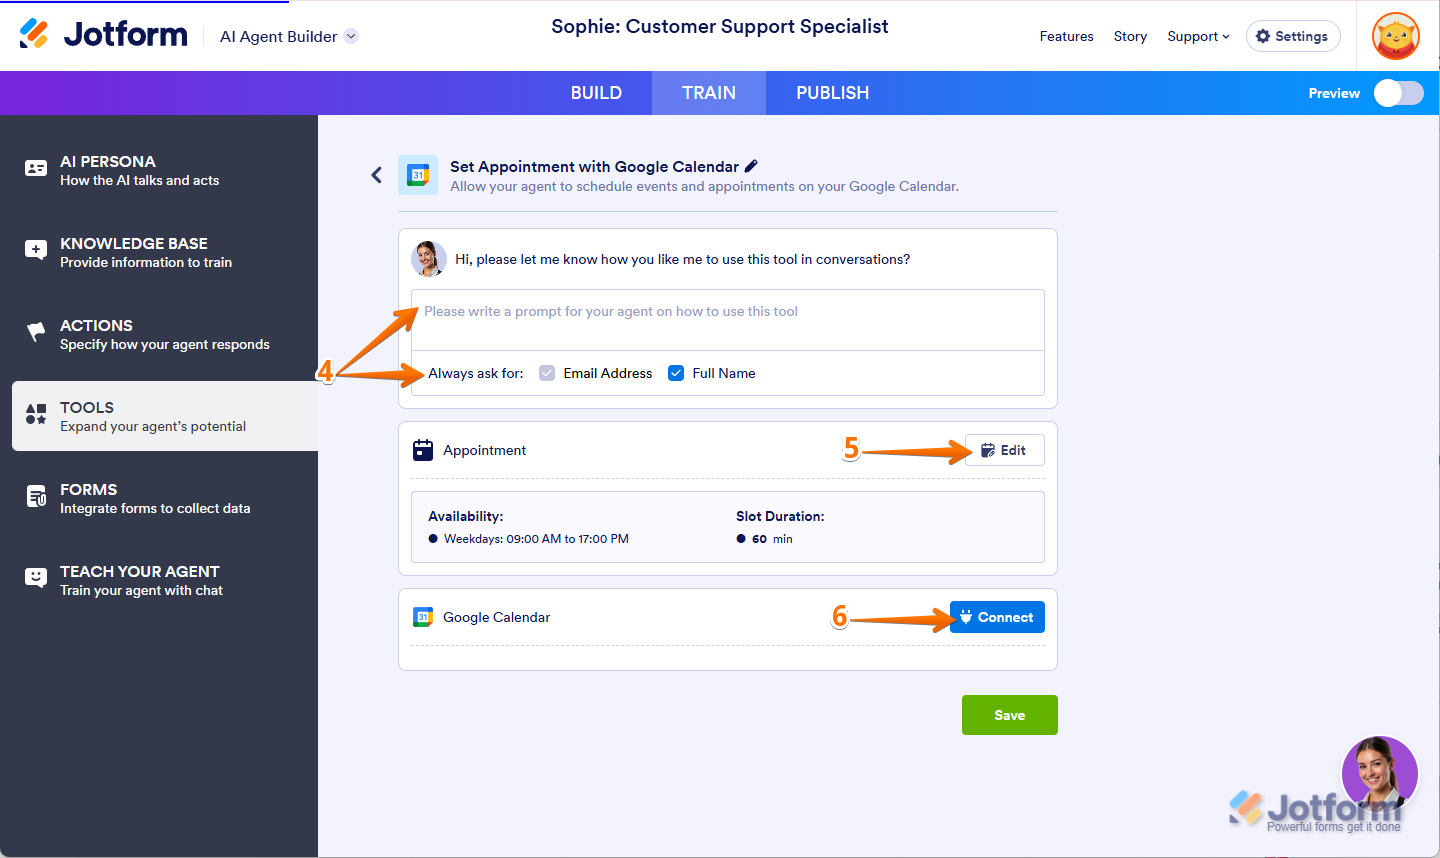Click the Jotform logo icon
The image size is (1440, 858).
tap(34, 34)
